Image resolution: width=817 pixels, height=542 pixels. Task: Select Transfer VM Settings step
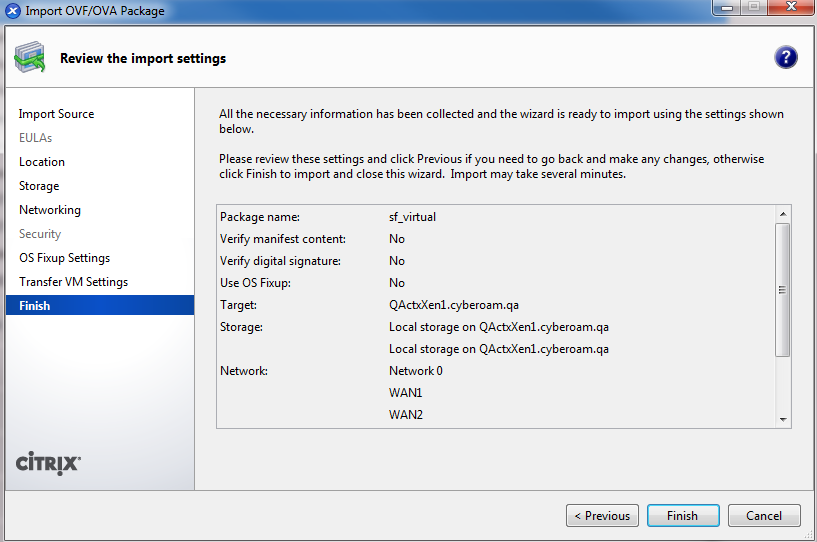(x=73, y=282)
